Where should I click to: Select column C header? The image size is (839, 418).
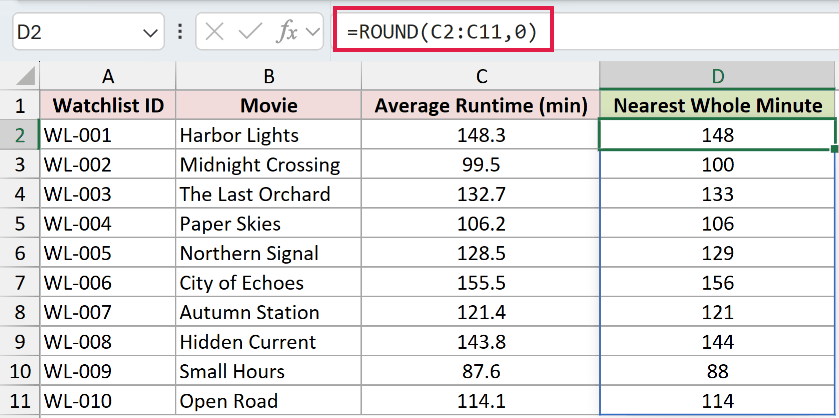(x=481, y=77)
